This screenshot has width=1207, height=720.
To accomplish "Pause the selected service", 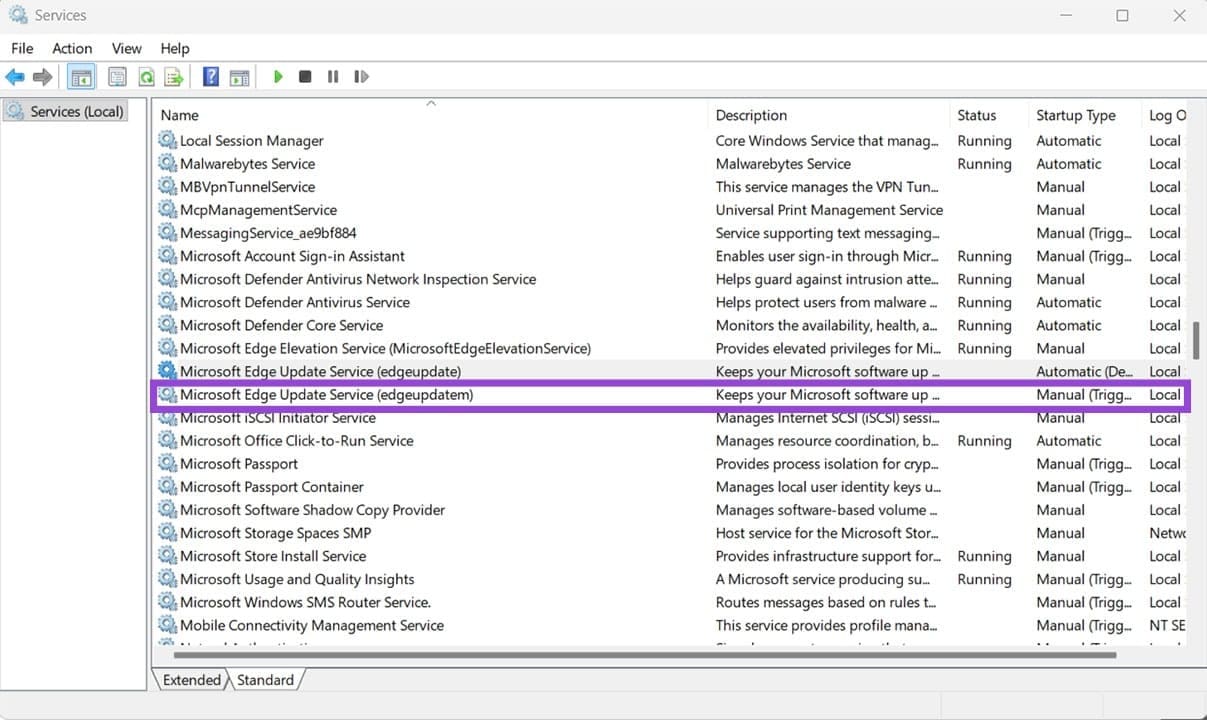I will [x=333, y=76].
